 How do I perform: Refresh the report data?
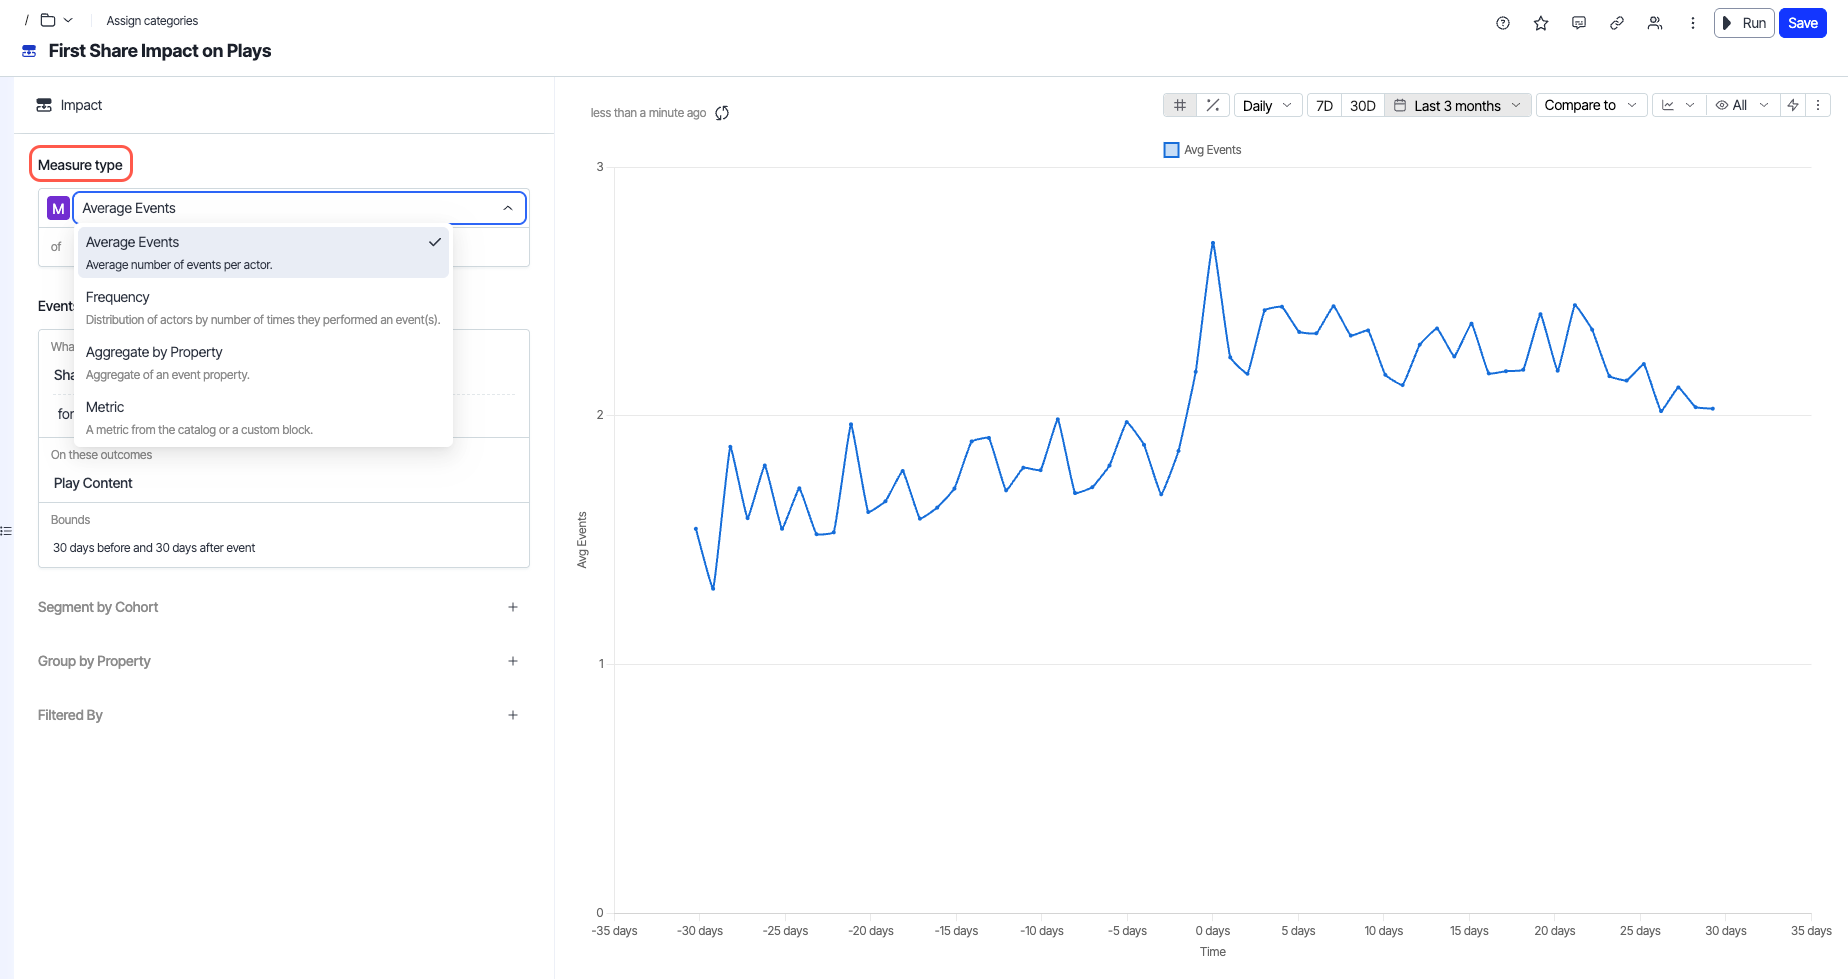(x=722, y=112)
